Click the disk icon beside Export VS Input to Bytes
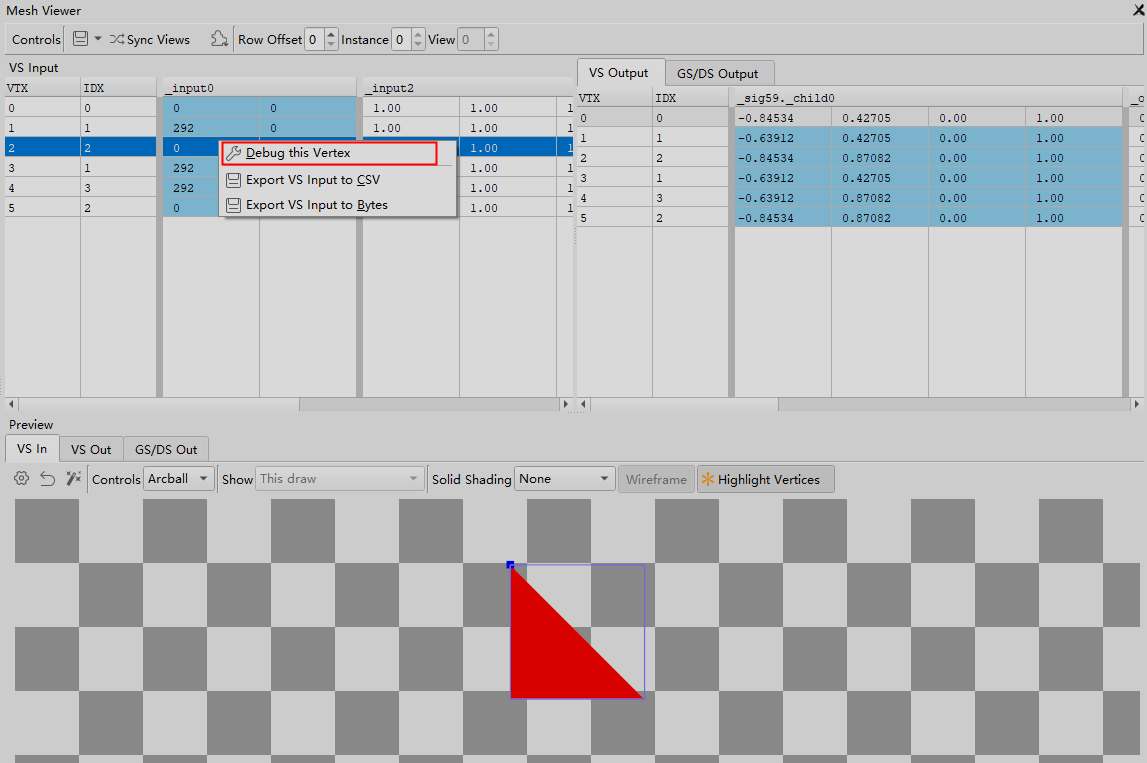The image size is (1147, 763). [x=235, y=205]
